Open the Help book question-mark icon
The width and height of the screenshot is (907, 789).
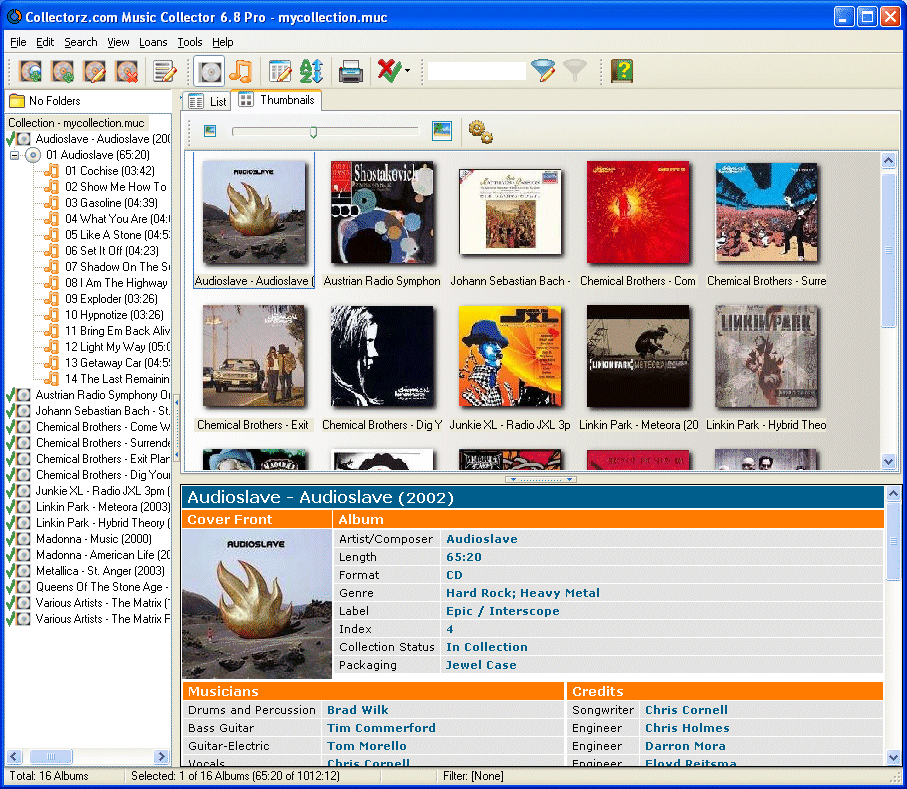(x=622, y=71)
